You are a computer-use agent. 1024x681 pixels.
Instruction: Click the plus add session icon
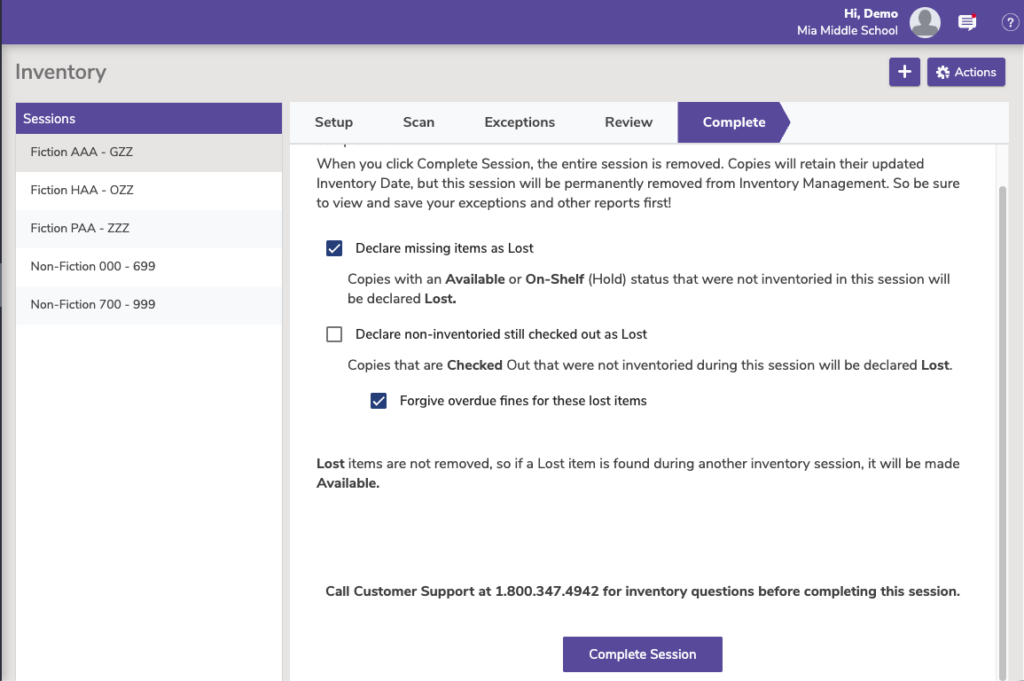(904, 72)
